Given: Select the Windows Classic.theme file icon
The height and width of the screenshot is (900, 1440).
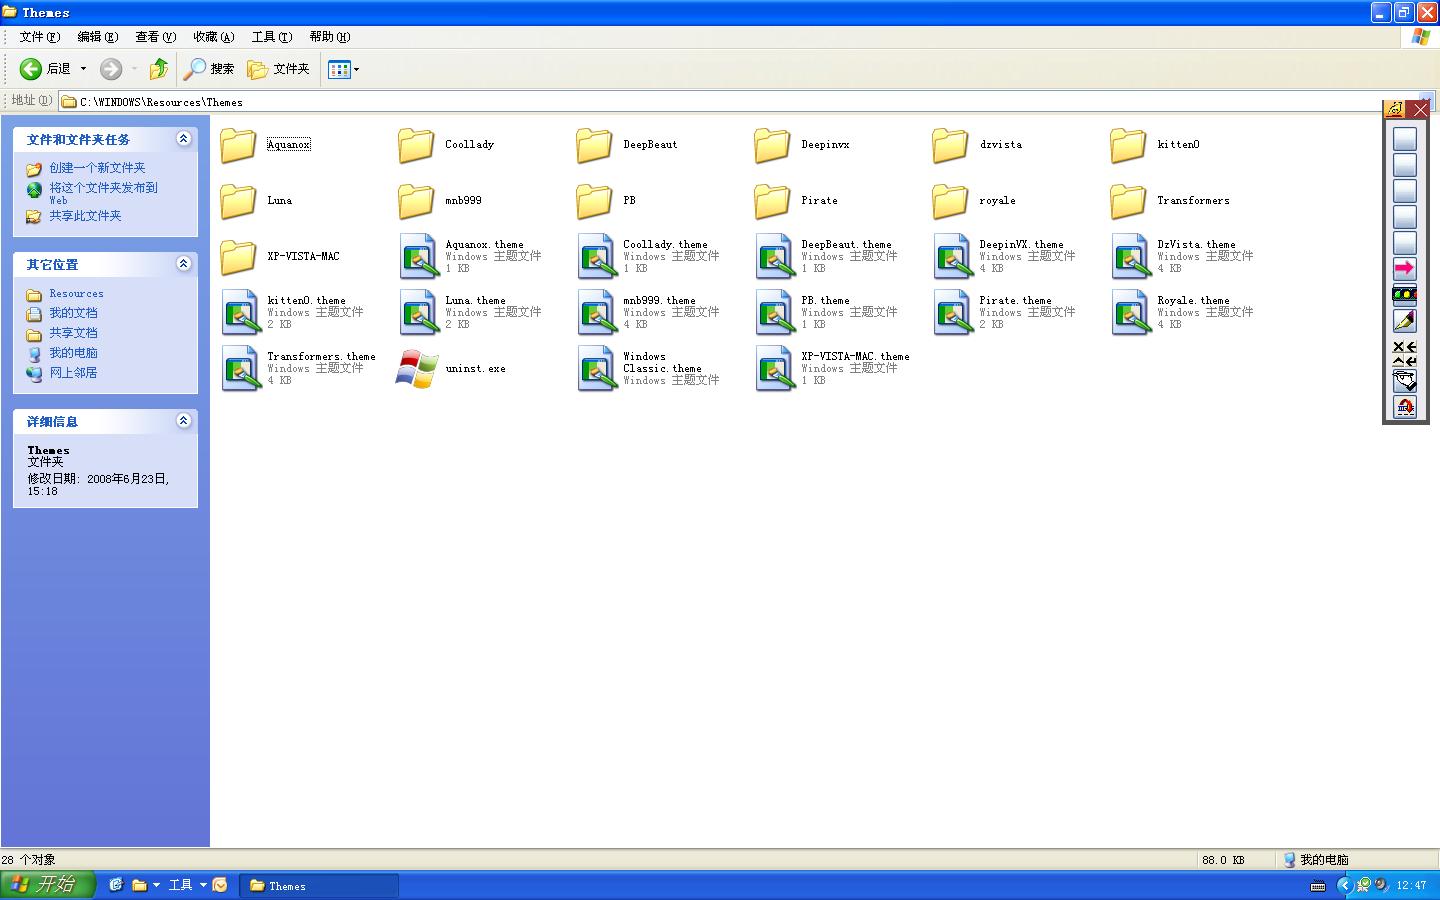Looking at the screenshot, I should pyautogui.click(x=597, y=369).
